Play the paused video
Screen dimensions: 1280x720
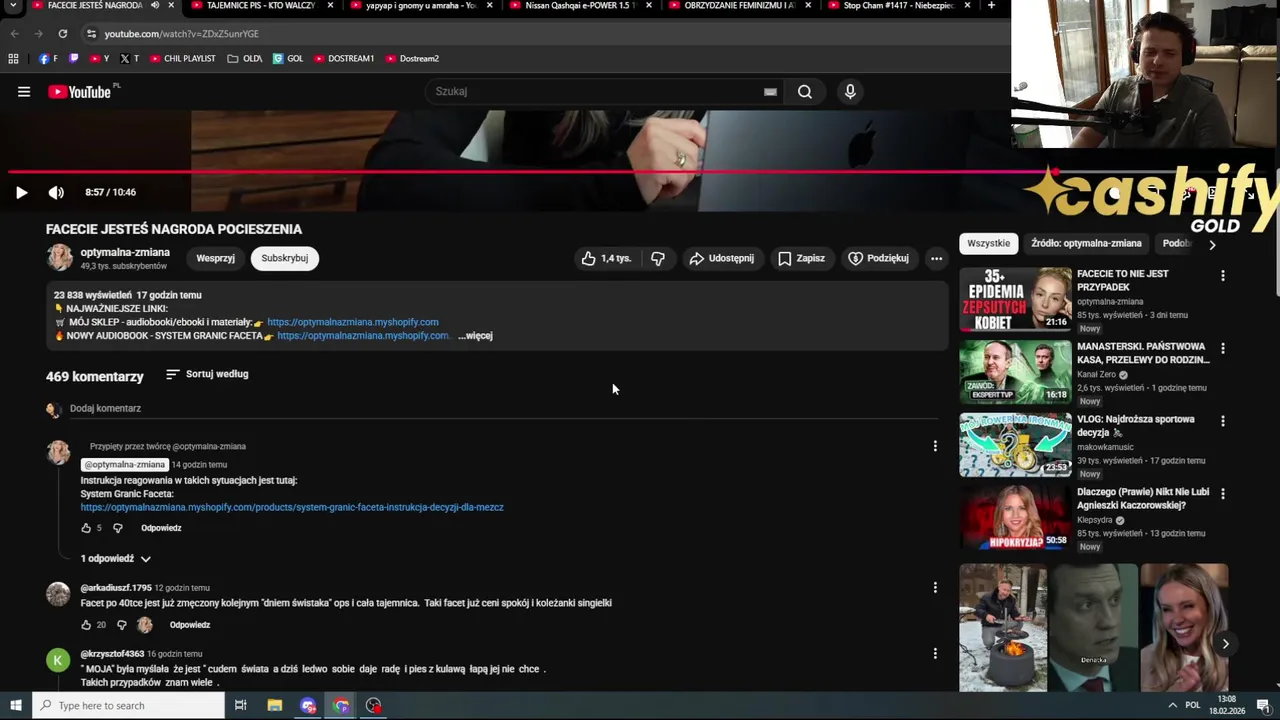pyautogui.click(x=21, y=192)
